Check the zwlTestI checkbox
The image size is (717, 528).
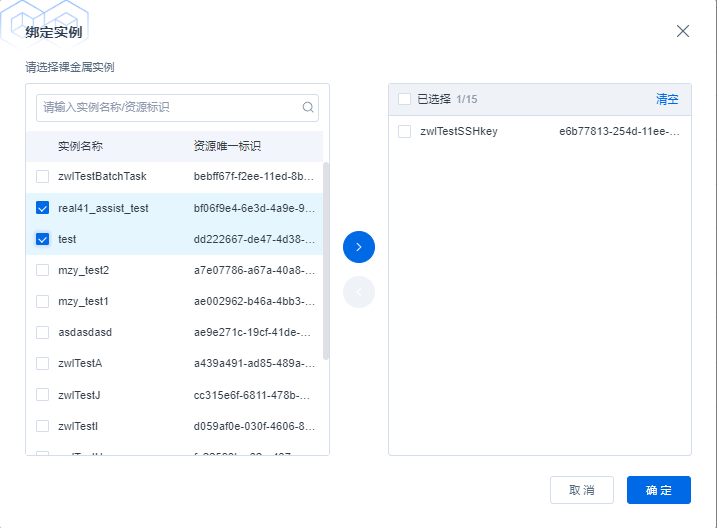coord(42,426)
